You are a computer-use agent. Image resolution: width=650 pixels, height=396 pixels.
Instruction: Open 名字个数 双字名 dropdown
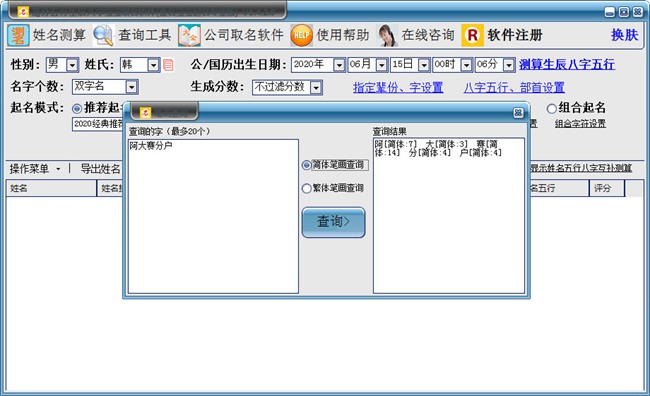click(131, 87)
